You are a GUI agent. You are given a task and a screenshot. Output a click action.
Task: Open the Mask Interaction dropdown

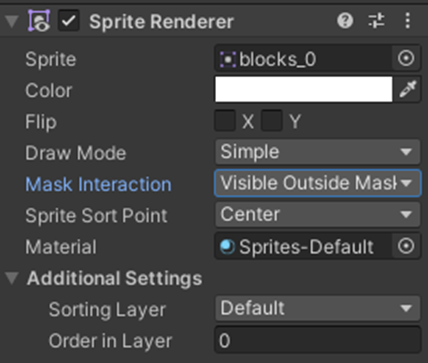coord(318,183)
